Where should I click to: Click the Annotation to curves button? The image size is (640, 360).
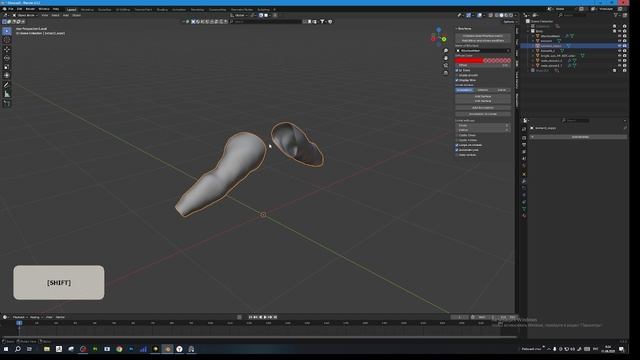pos(483,114)
